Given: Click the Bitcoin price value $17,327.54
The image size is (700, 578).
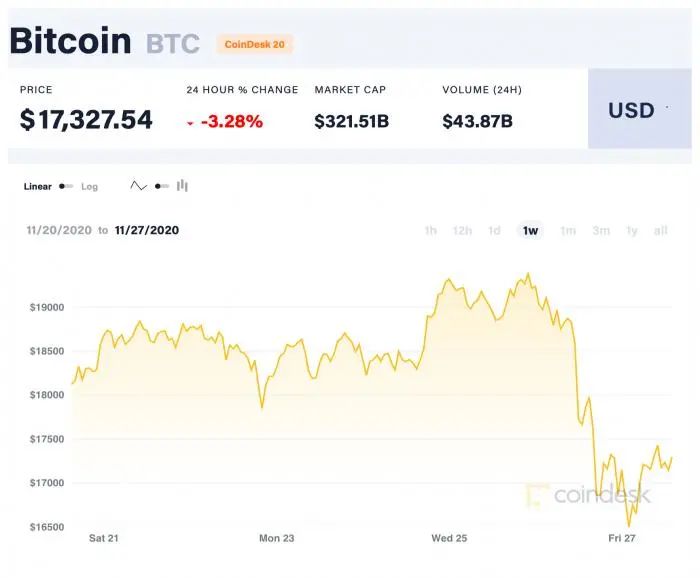Looking at the screenshot, I should coord(86,120).
